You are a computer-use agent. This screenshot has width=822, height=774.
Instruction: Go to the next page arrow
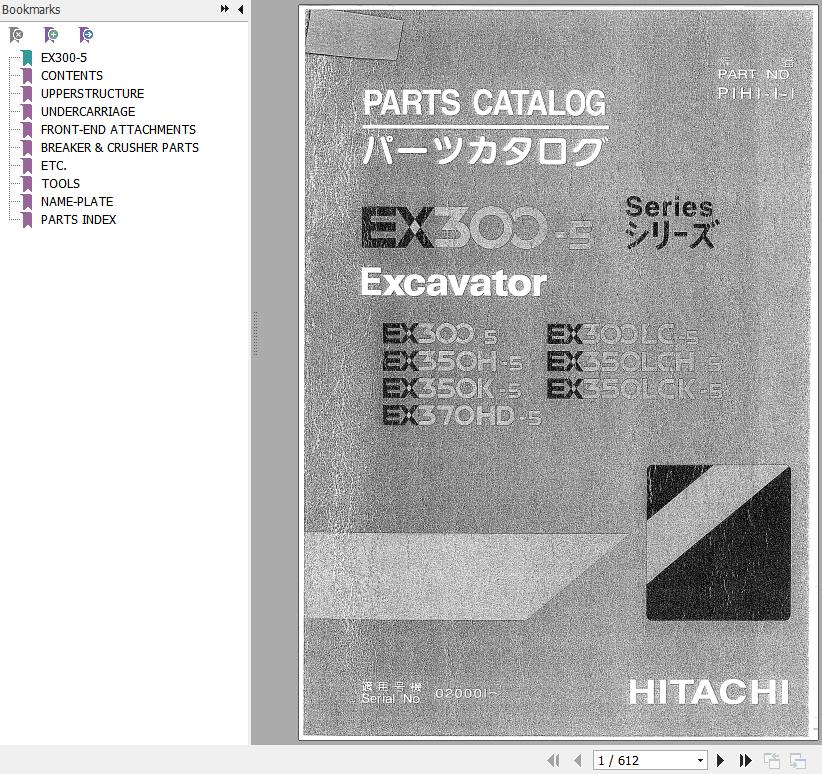pos(720,760)
